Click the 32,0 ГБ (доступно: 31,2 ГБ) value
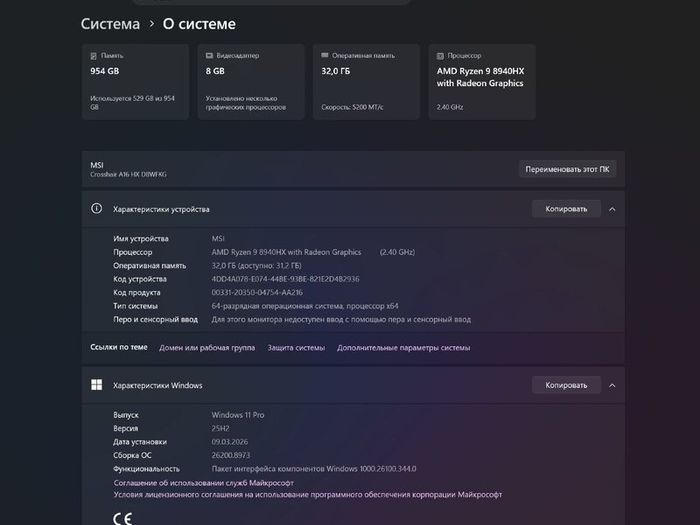 (257, 266)
